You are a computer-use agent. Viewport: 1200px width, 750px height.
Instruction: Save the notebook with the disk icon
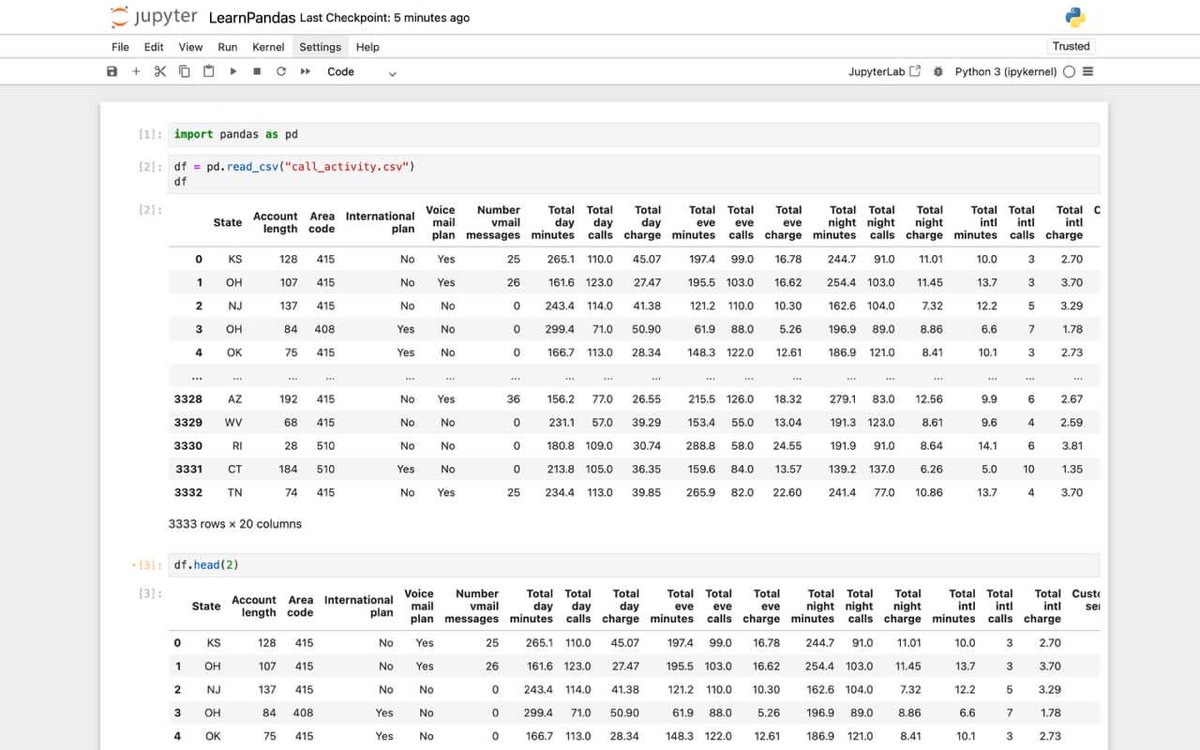(112, 72)
